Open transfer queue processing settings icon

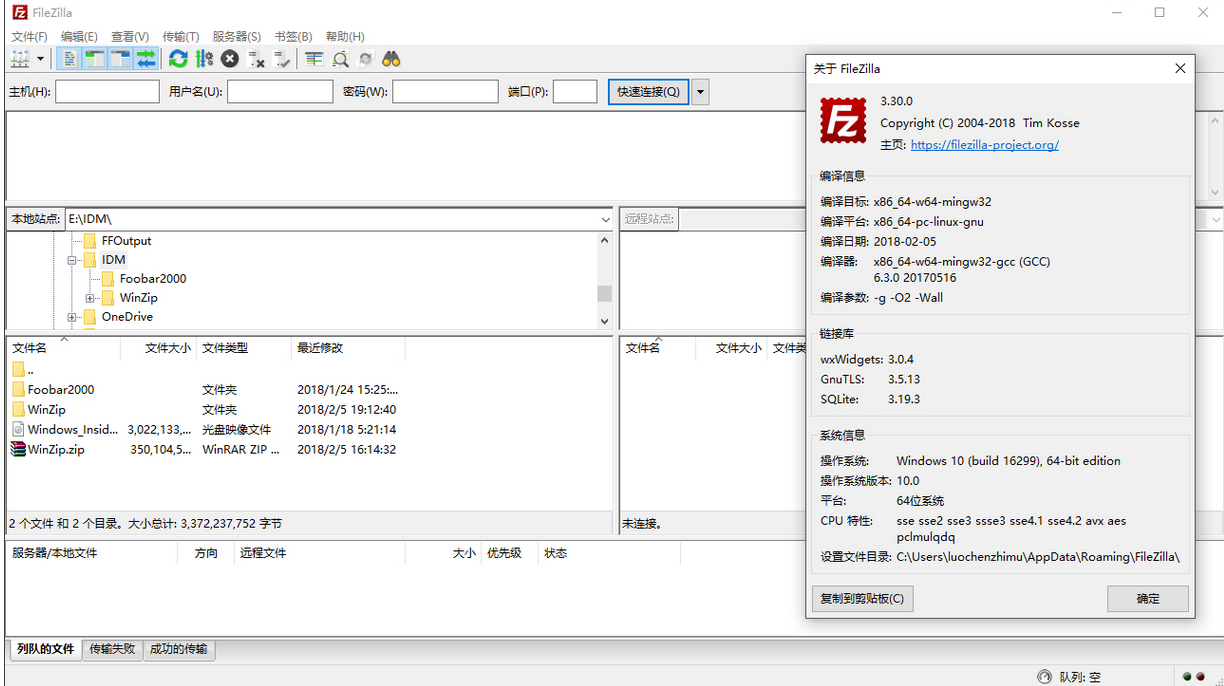click(204, 58)
